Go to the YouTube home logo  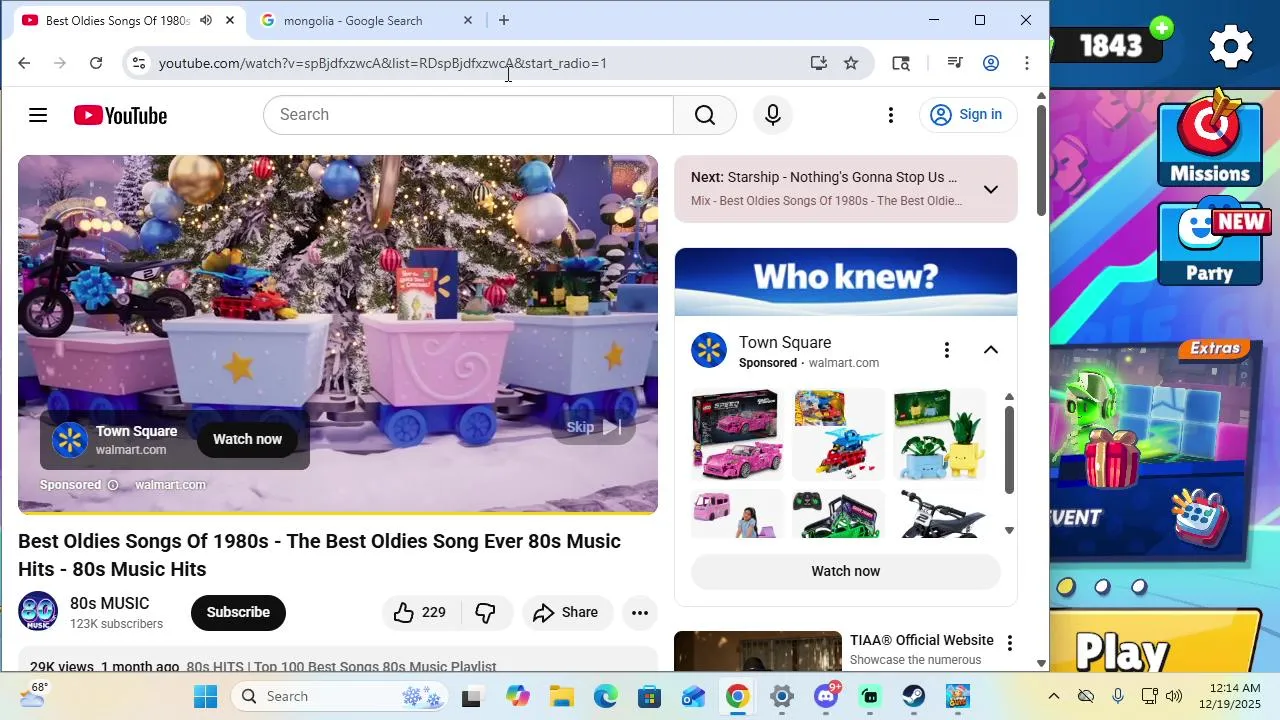pos(120,115)
